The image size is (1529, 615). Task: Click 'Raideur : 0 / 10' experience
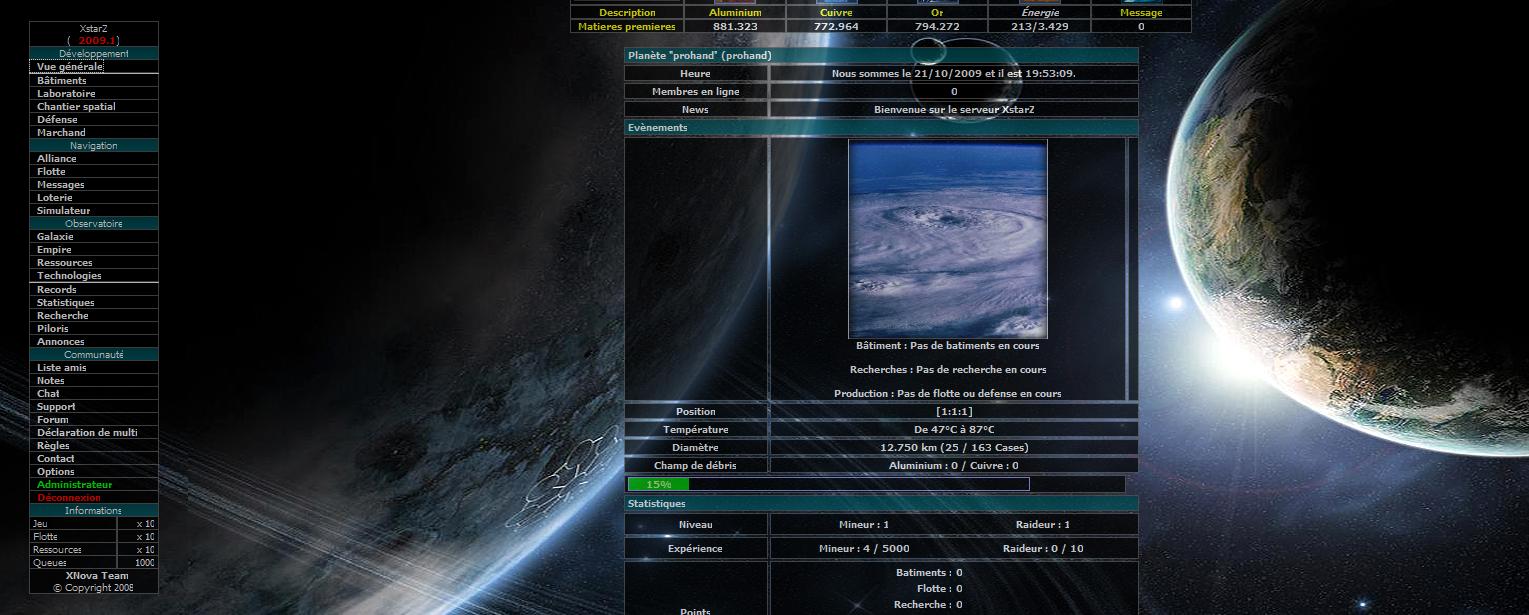1043,549
